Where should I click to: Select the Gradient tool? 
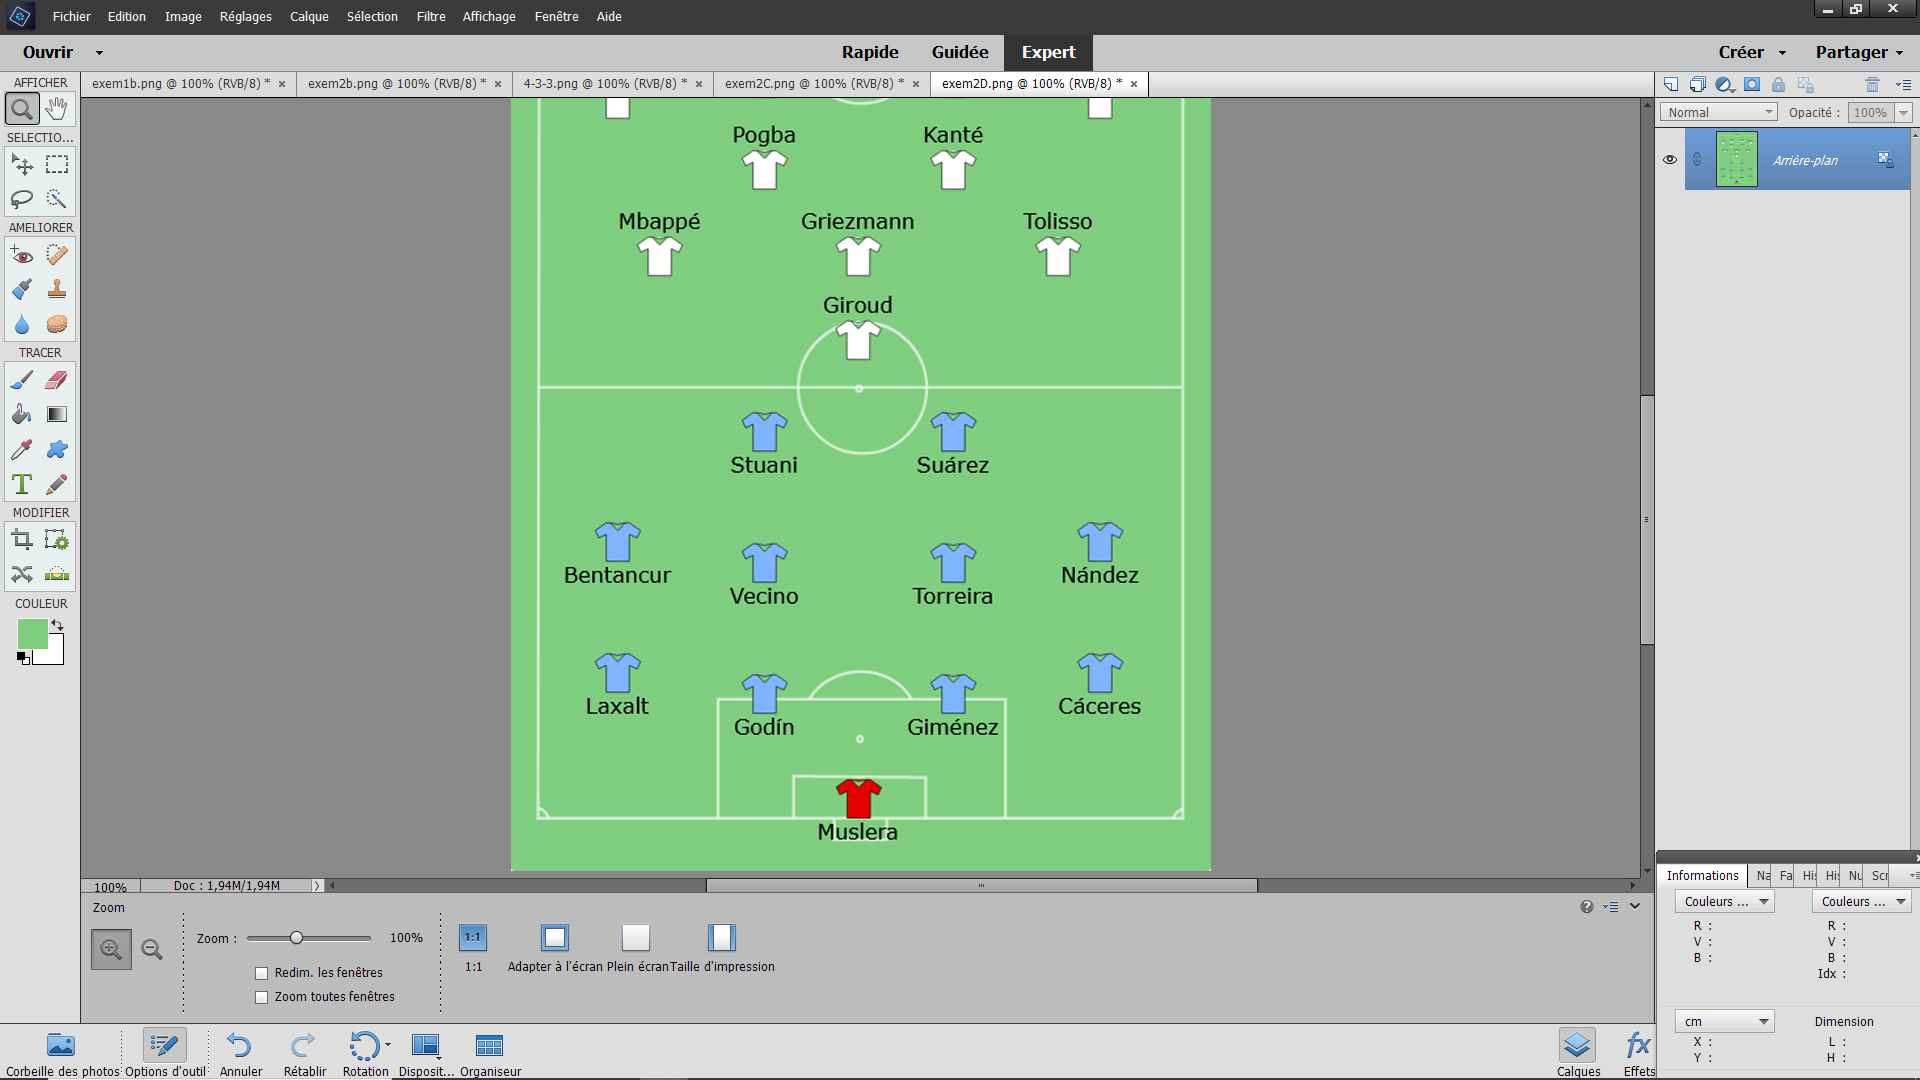pos(57,414)
